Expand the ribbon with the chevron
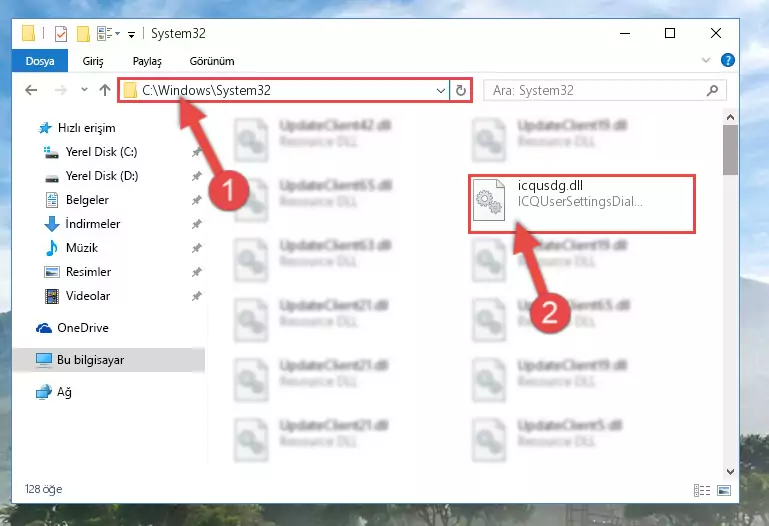769x526 pixels. (x=706, y=60)
